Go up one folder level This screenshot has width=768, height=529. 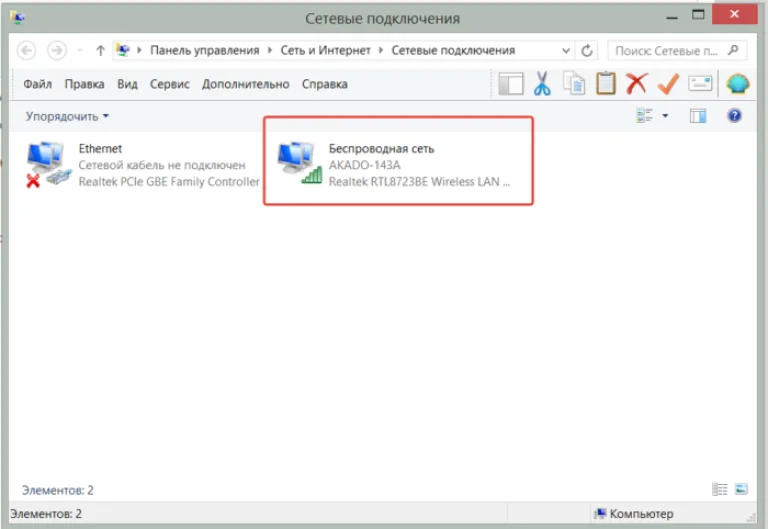pyautogui.click(x=100, y=50)
